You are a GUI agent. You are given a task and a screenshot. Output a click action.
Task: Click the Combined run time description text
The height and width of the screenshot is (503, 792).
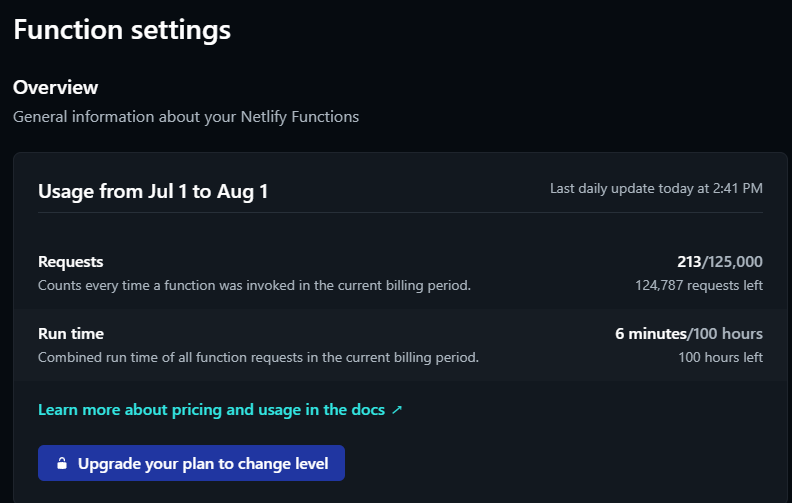click(x=258, y=357)
